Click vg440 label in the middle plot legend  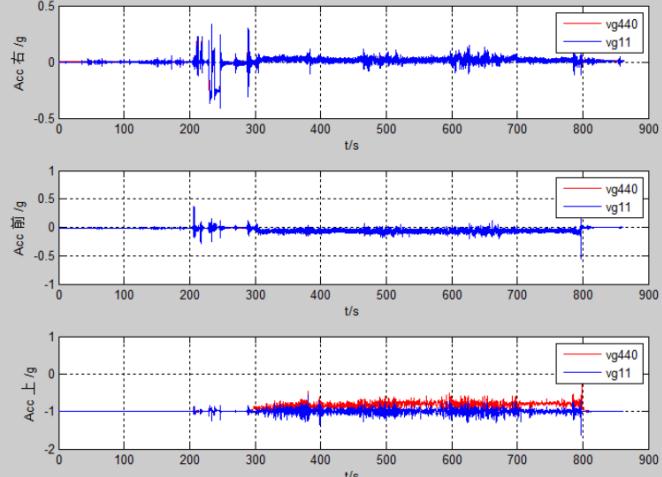(621, 189)
